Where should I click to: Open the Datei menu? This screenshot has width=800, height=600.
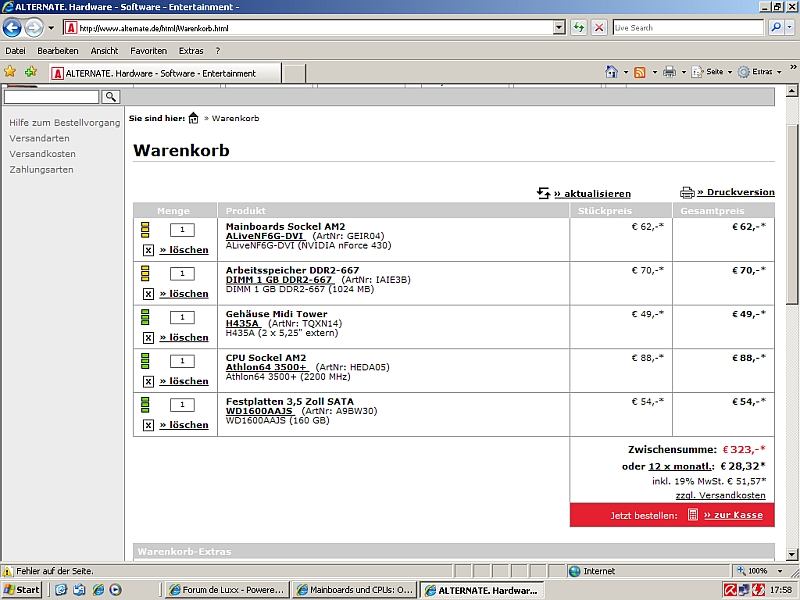[x=15, y=51]
